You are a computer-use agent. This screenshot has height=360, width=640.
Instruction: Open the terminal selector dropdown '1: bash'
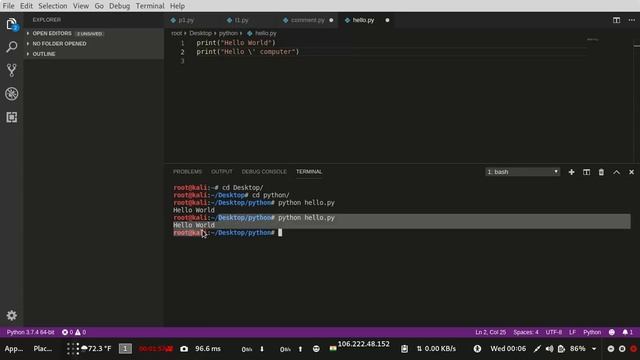click(x=522, y=172)
